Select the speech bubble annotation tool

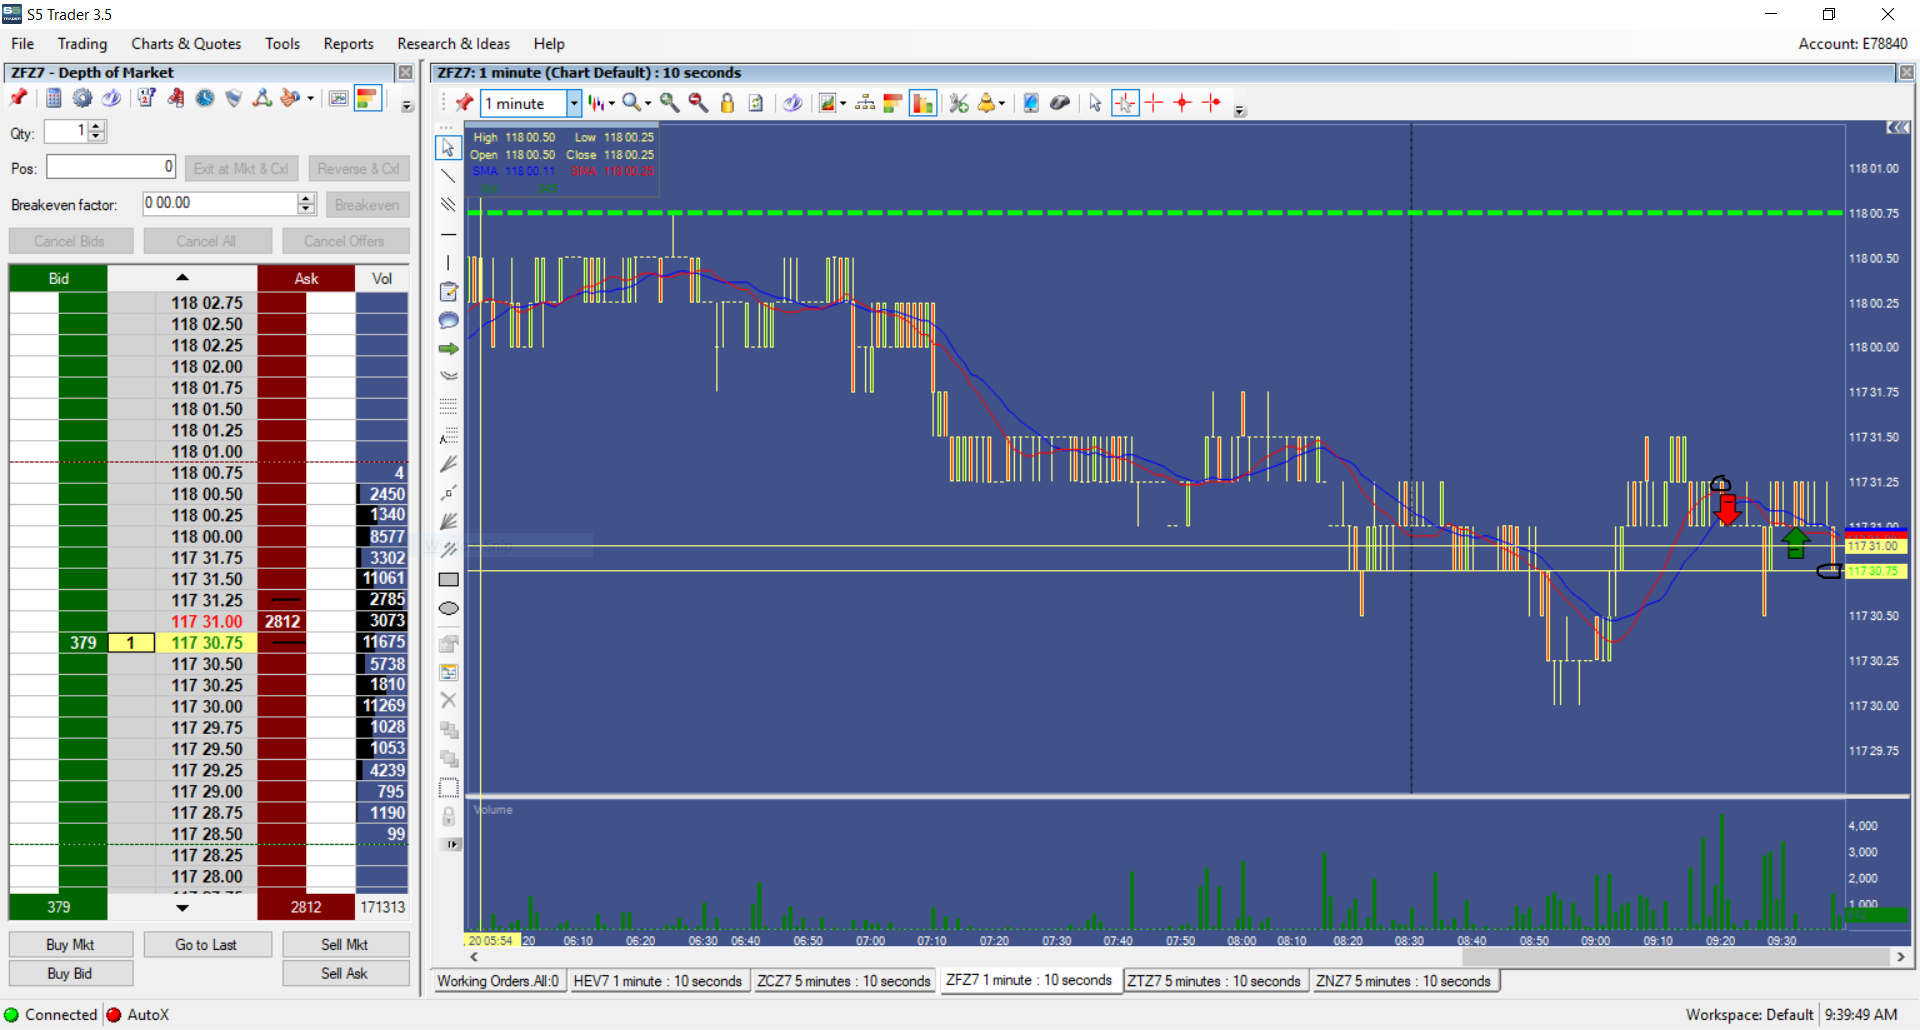[448, 320]
